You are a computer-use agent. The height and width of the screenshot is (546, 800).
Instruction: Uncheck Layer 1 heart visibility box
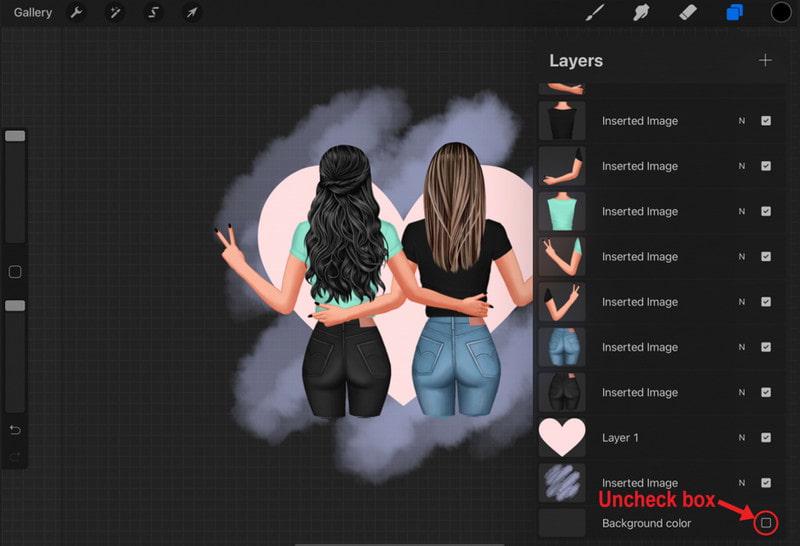point(766,437)
